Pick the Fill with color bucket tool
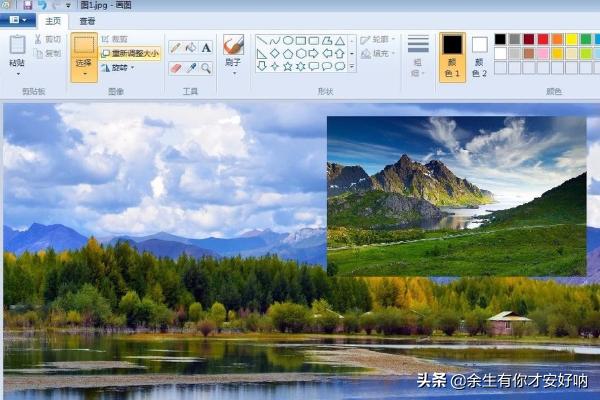This screenshot has height=400, width=600. tap(191, 47)
